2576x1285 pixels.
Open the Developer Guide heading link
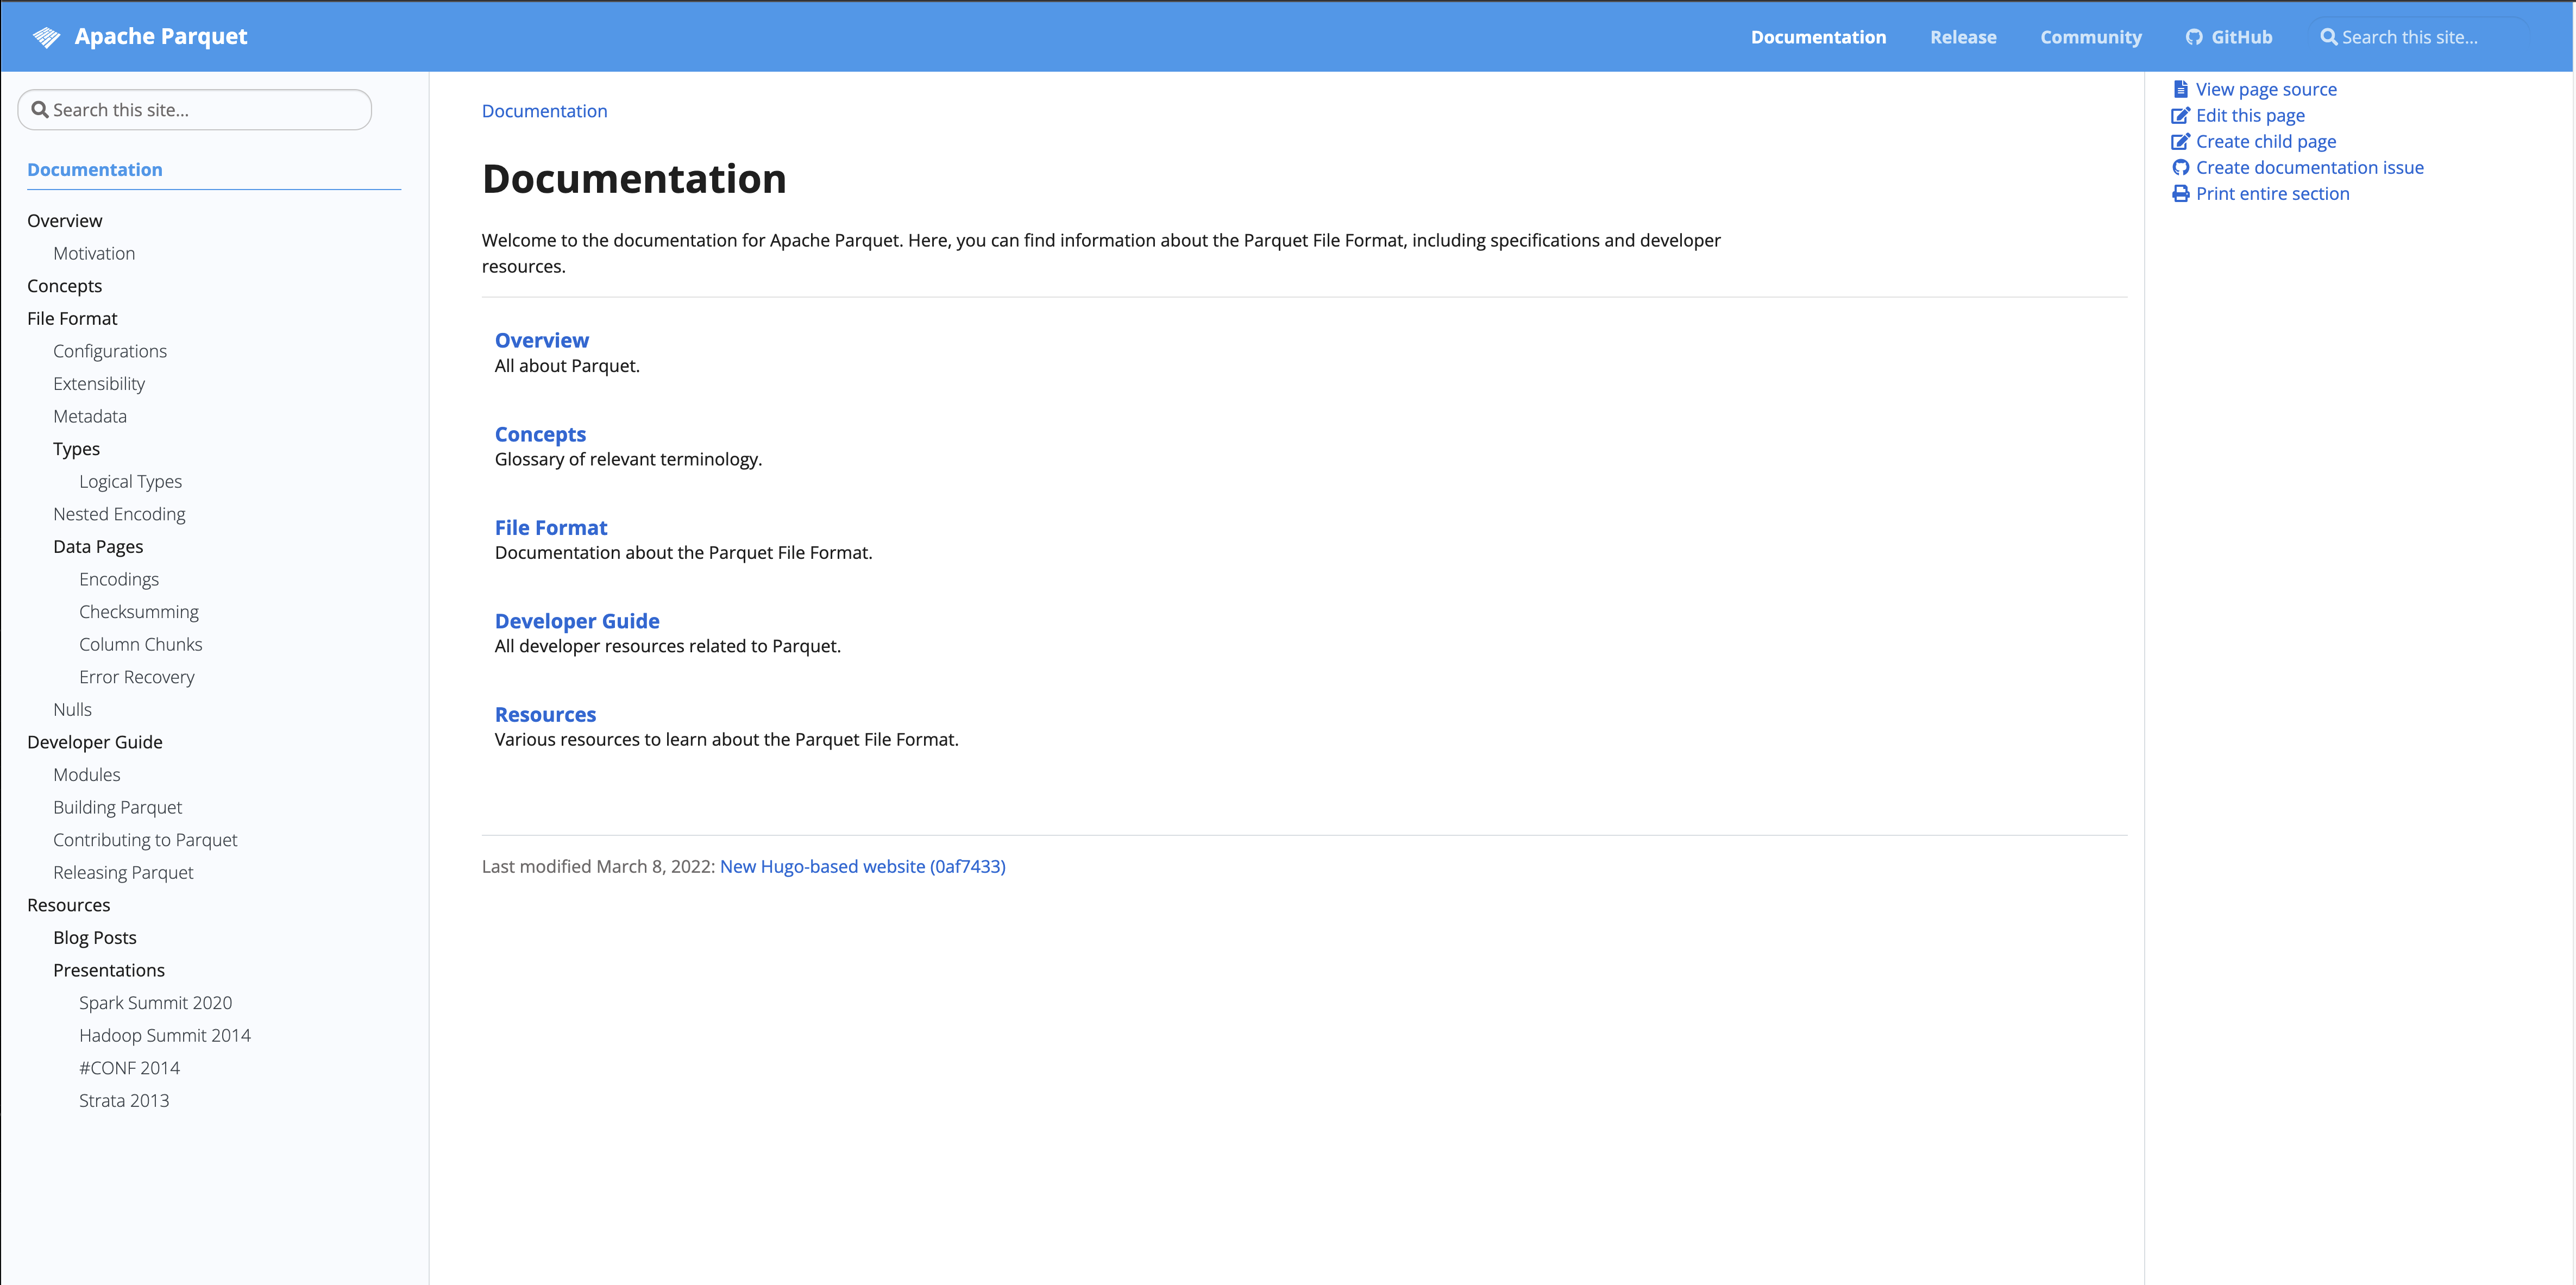point(577,621)
